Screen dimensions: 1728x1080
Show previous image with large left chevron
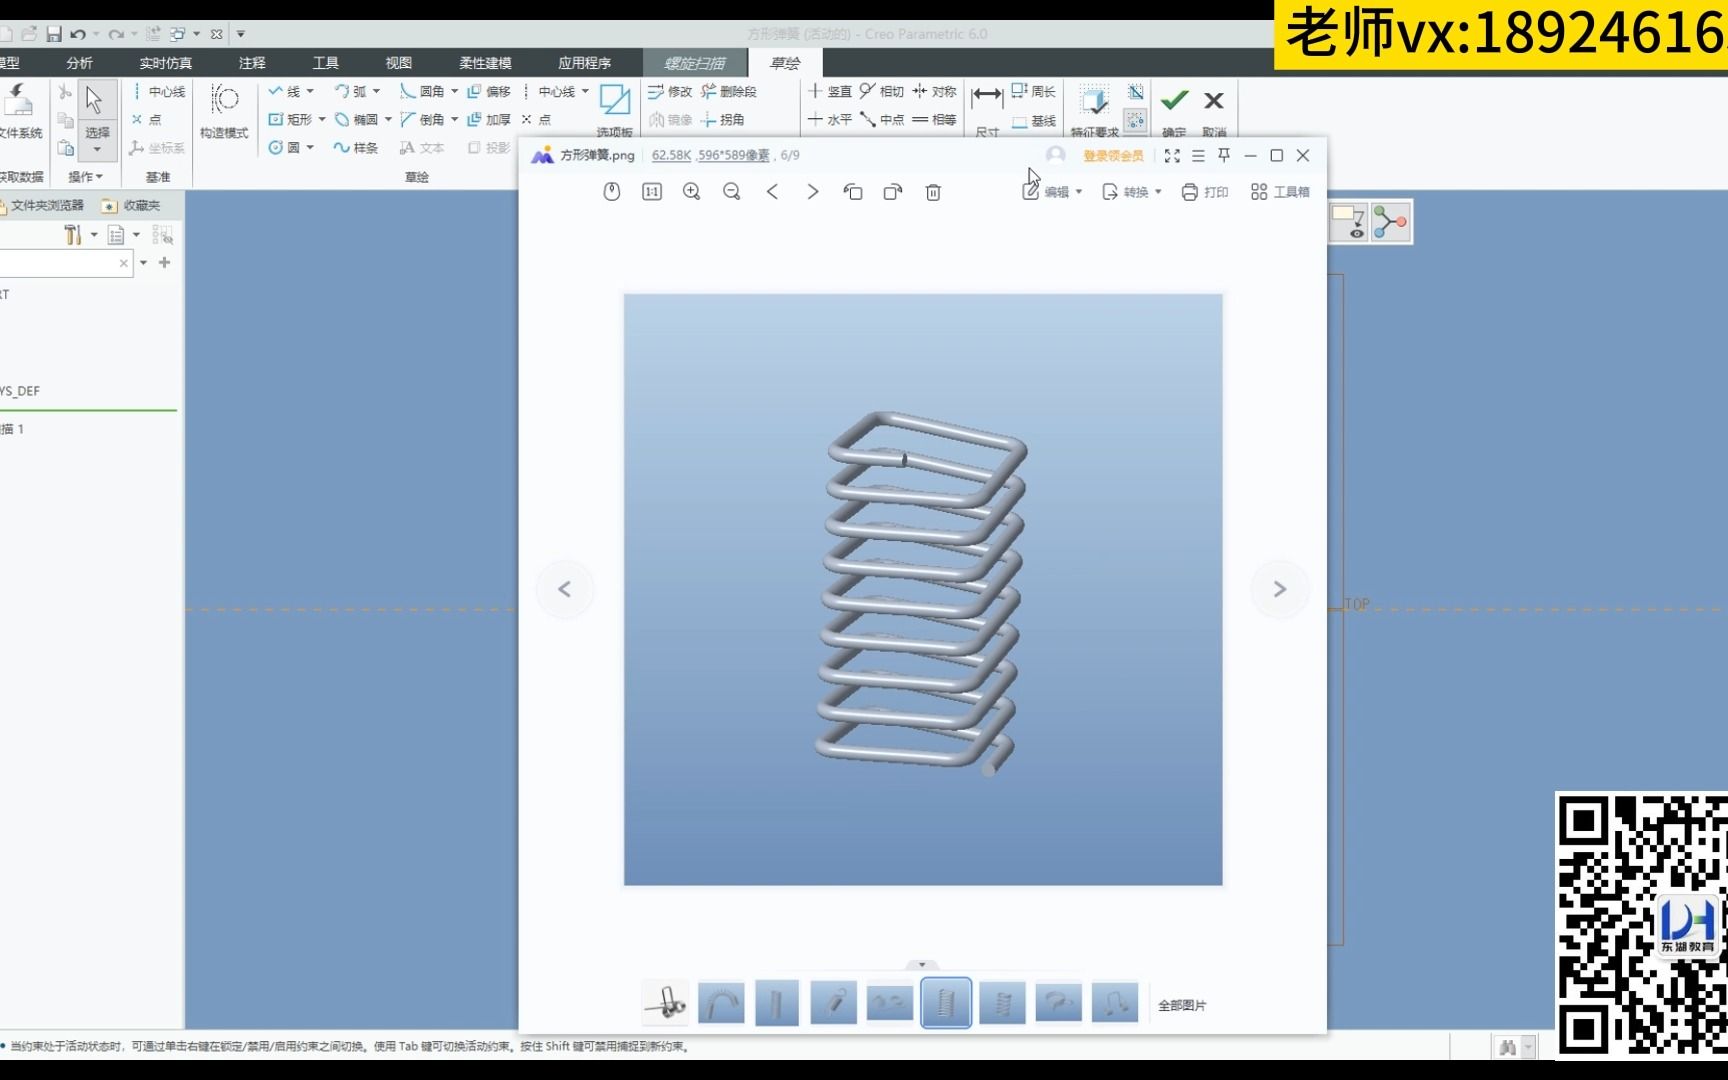pyautogui.click(x=564, y=589)
